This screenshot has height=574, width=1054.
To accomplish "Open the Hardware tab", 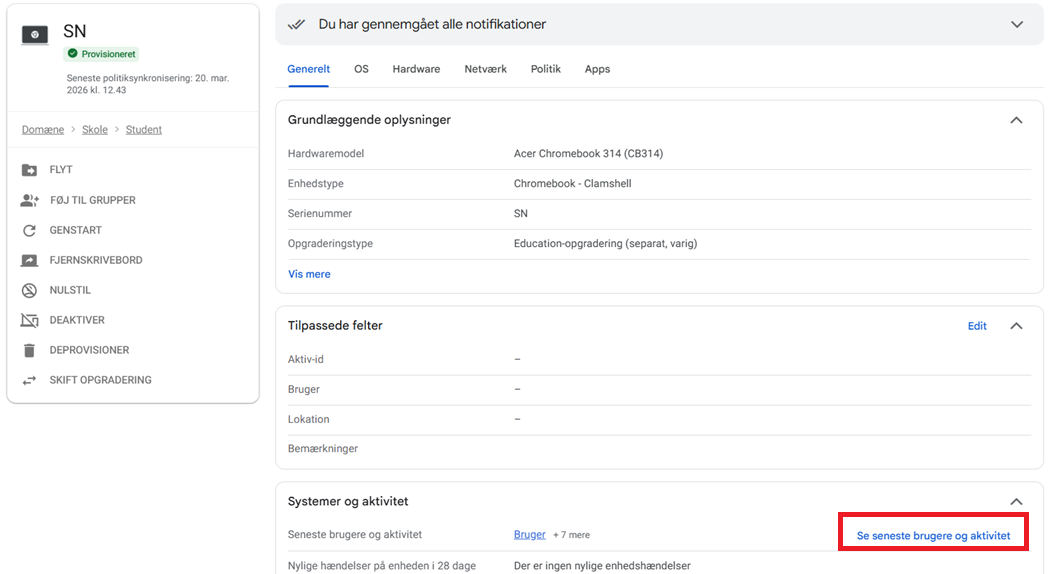I will click(x=416, y=69).
